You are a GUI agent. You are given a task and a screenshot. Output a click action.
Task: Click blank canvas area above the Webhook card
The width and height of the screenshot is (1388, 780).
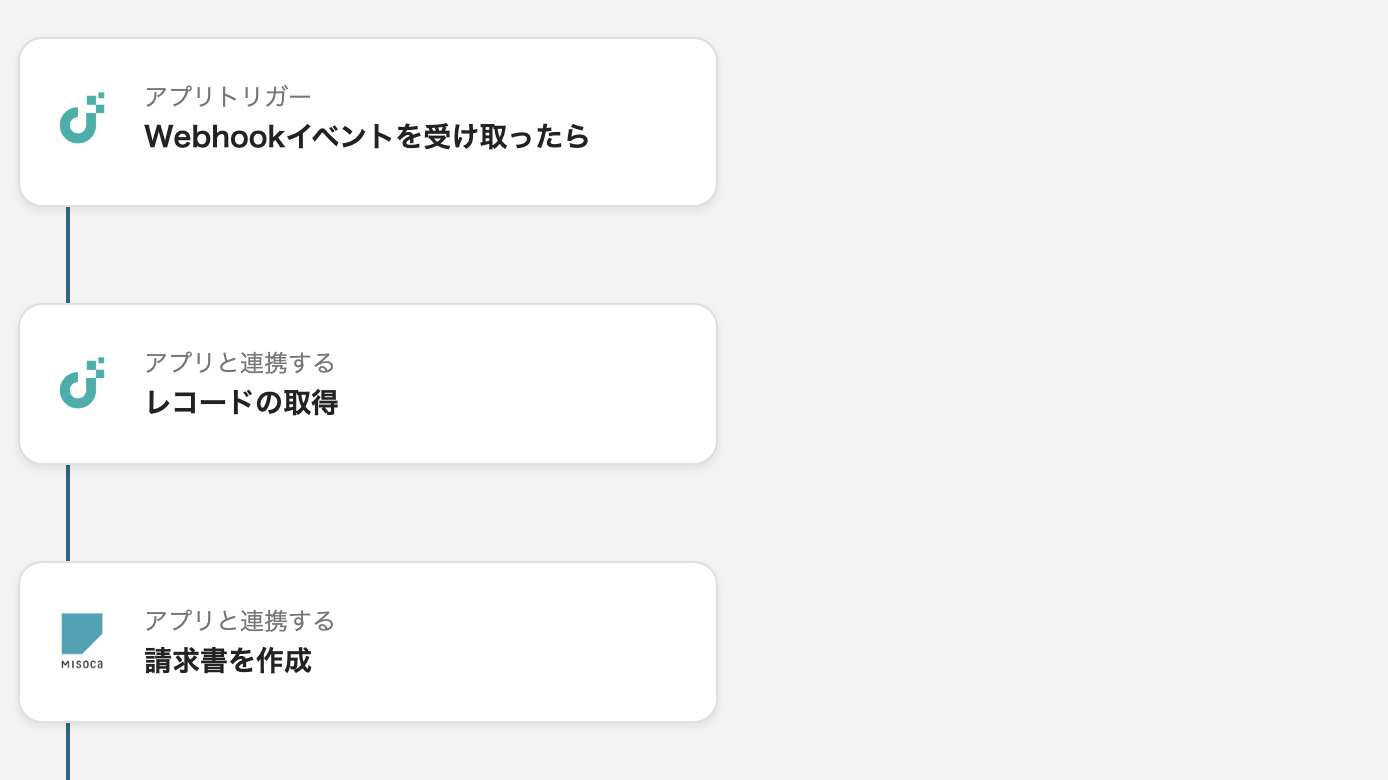[368, 17]
